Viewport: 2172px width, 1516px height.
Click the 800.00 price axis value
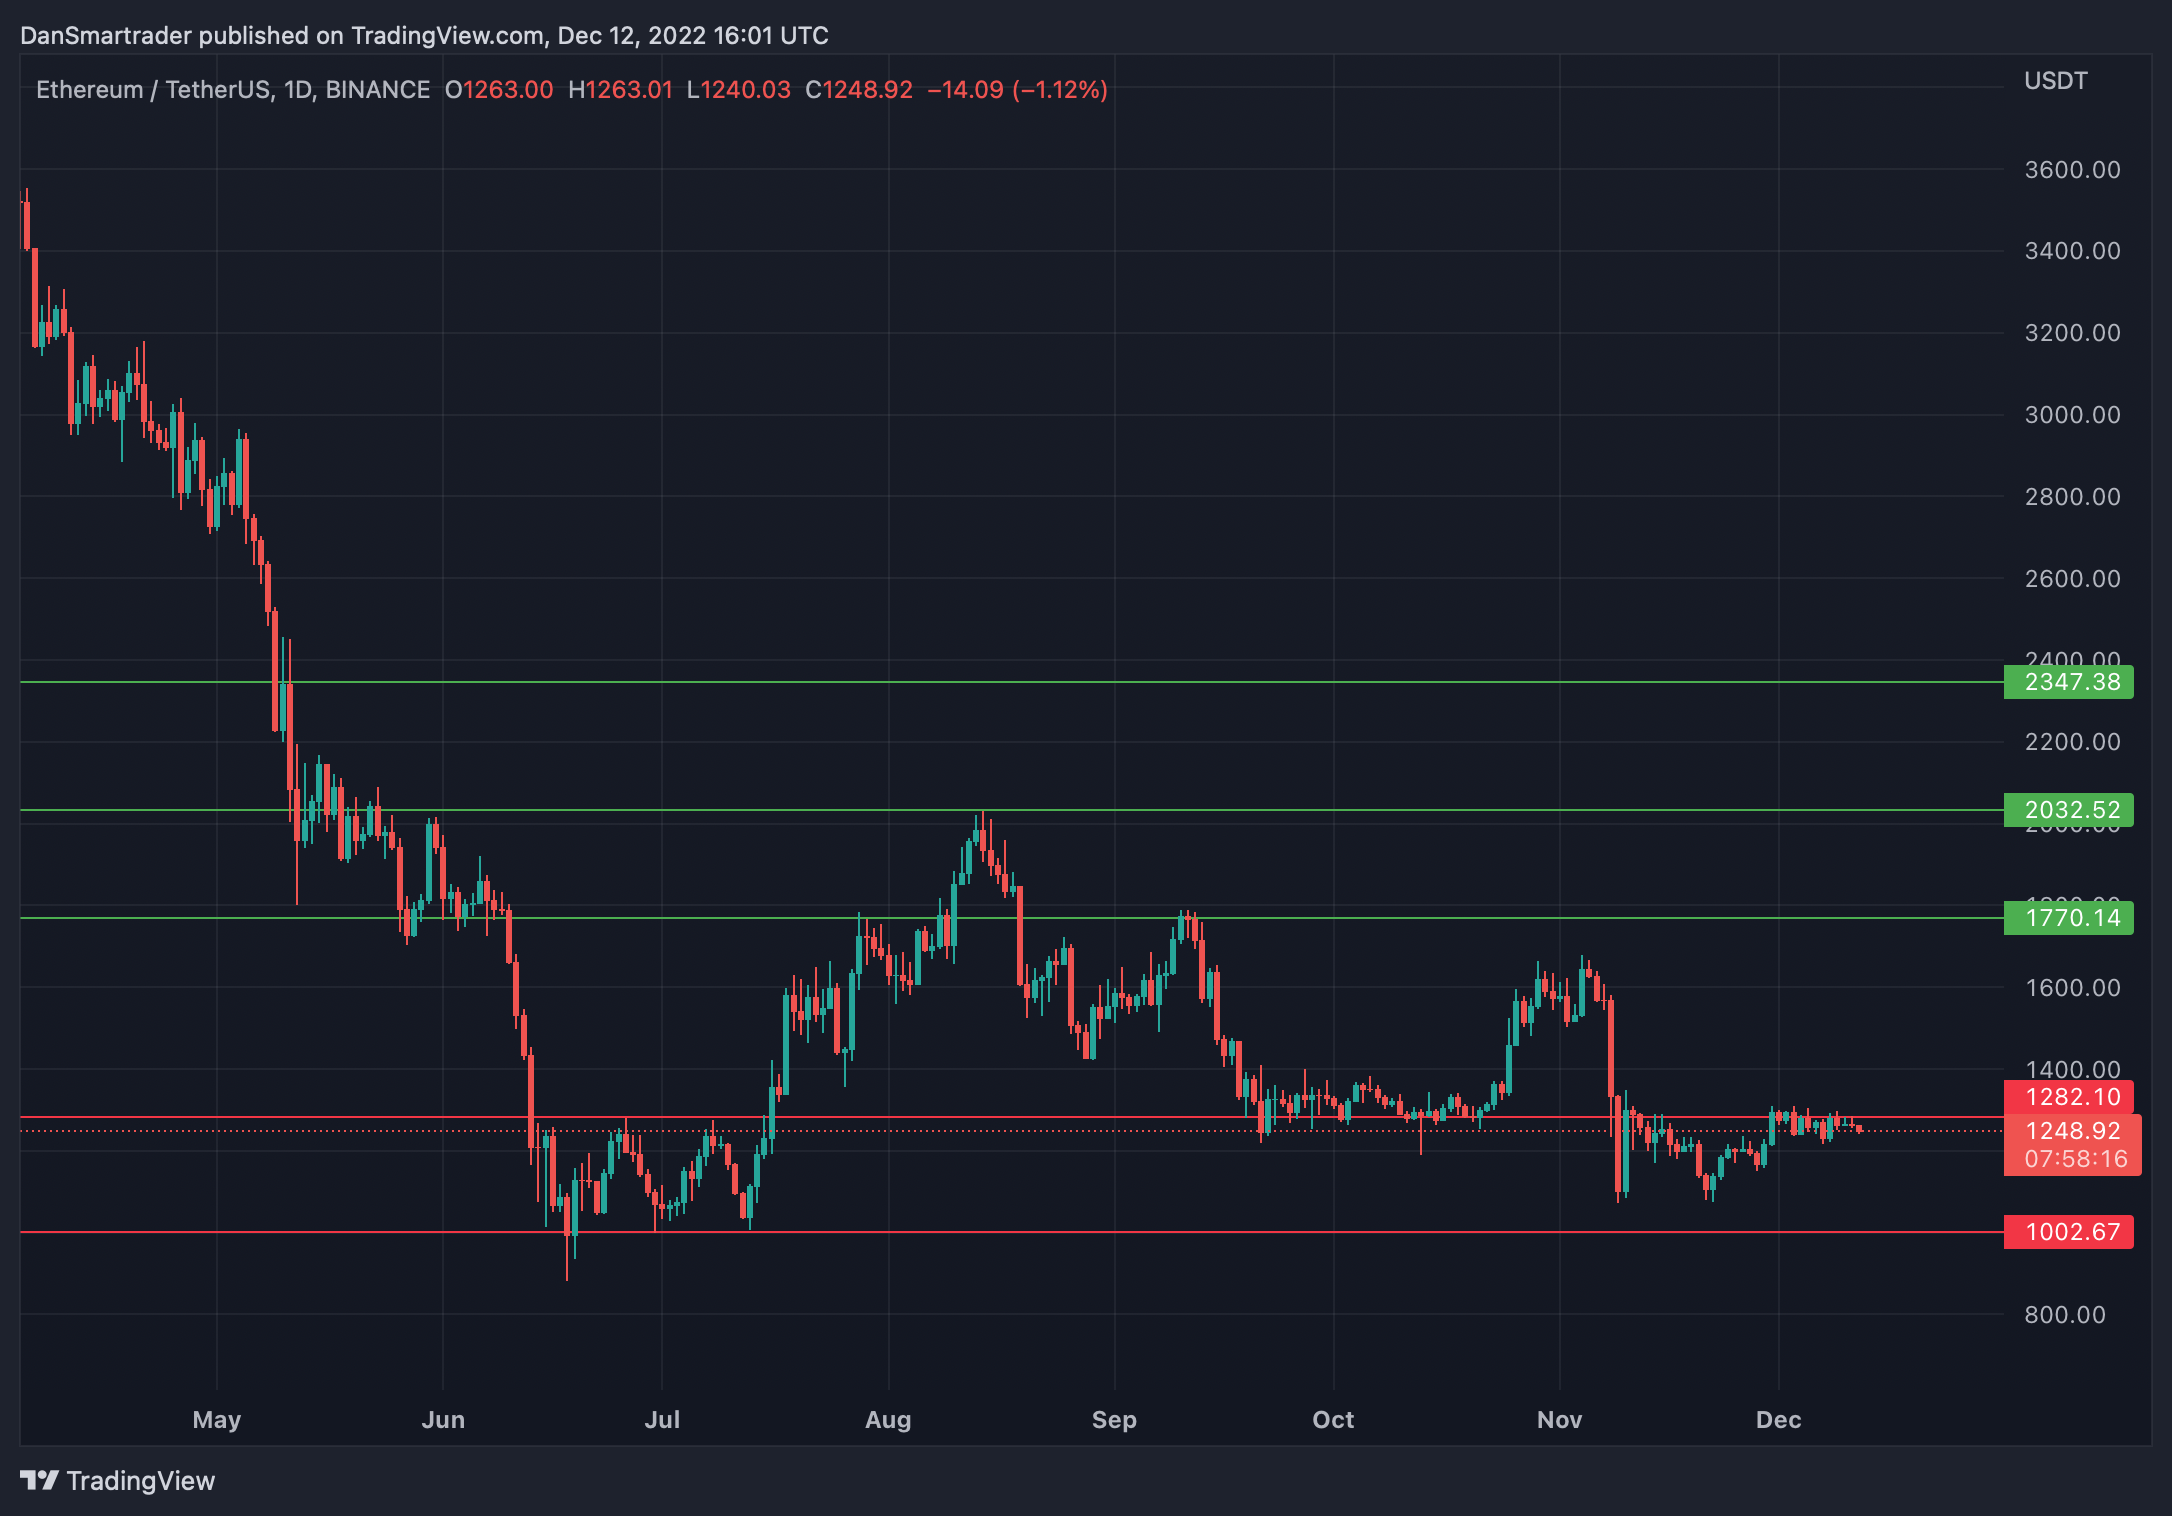click(x=2065, y=1315)
